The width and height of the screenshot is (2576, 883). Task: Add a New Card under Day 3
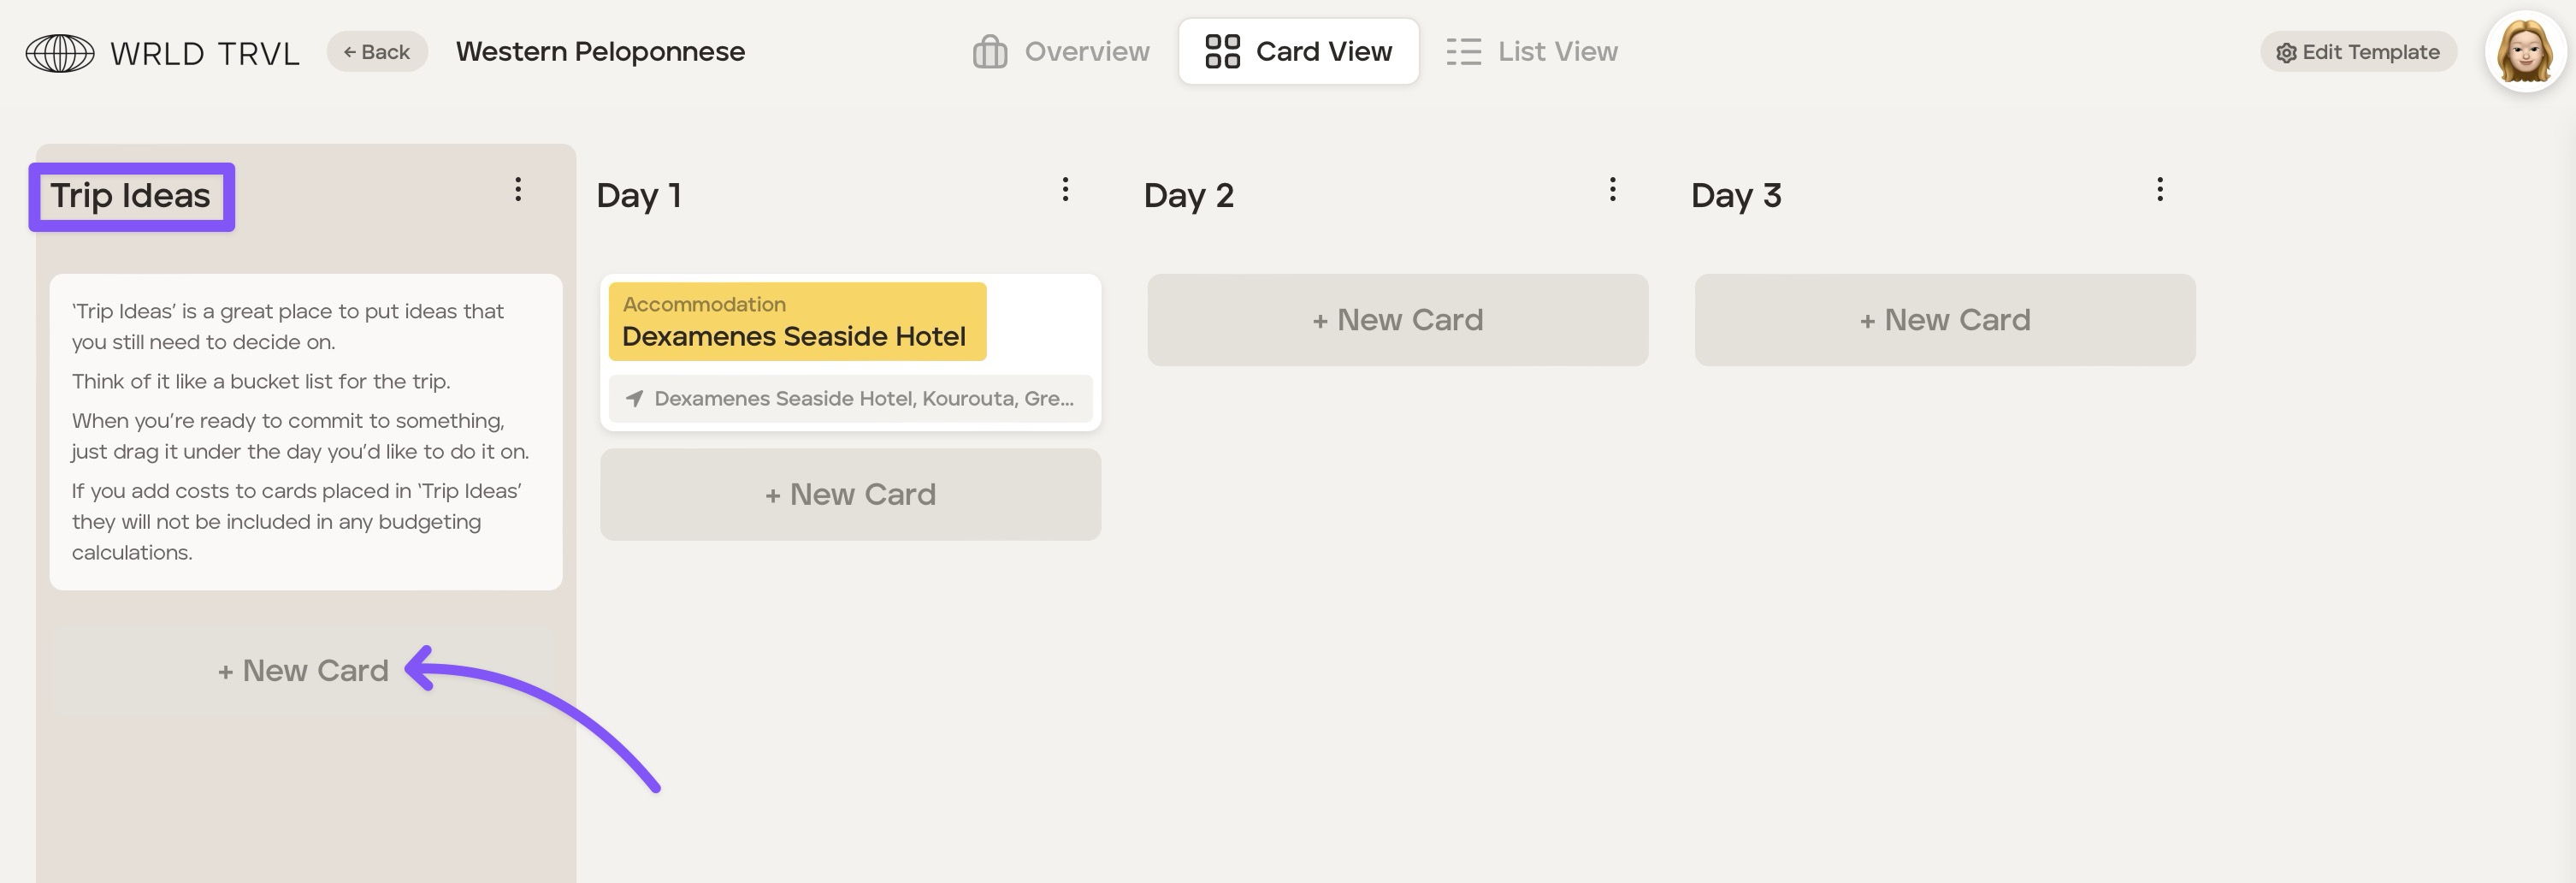coord(1944,320)
